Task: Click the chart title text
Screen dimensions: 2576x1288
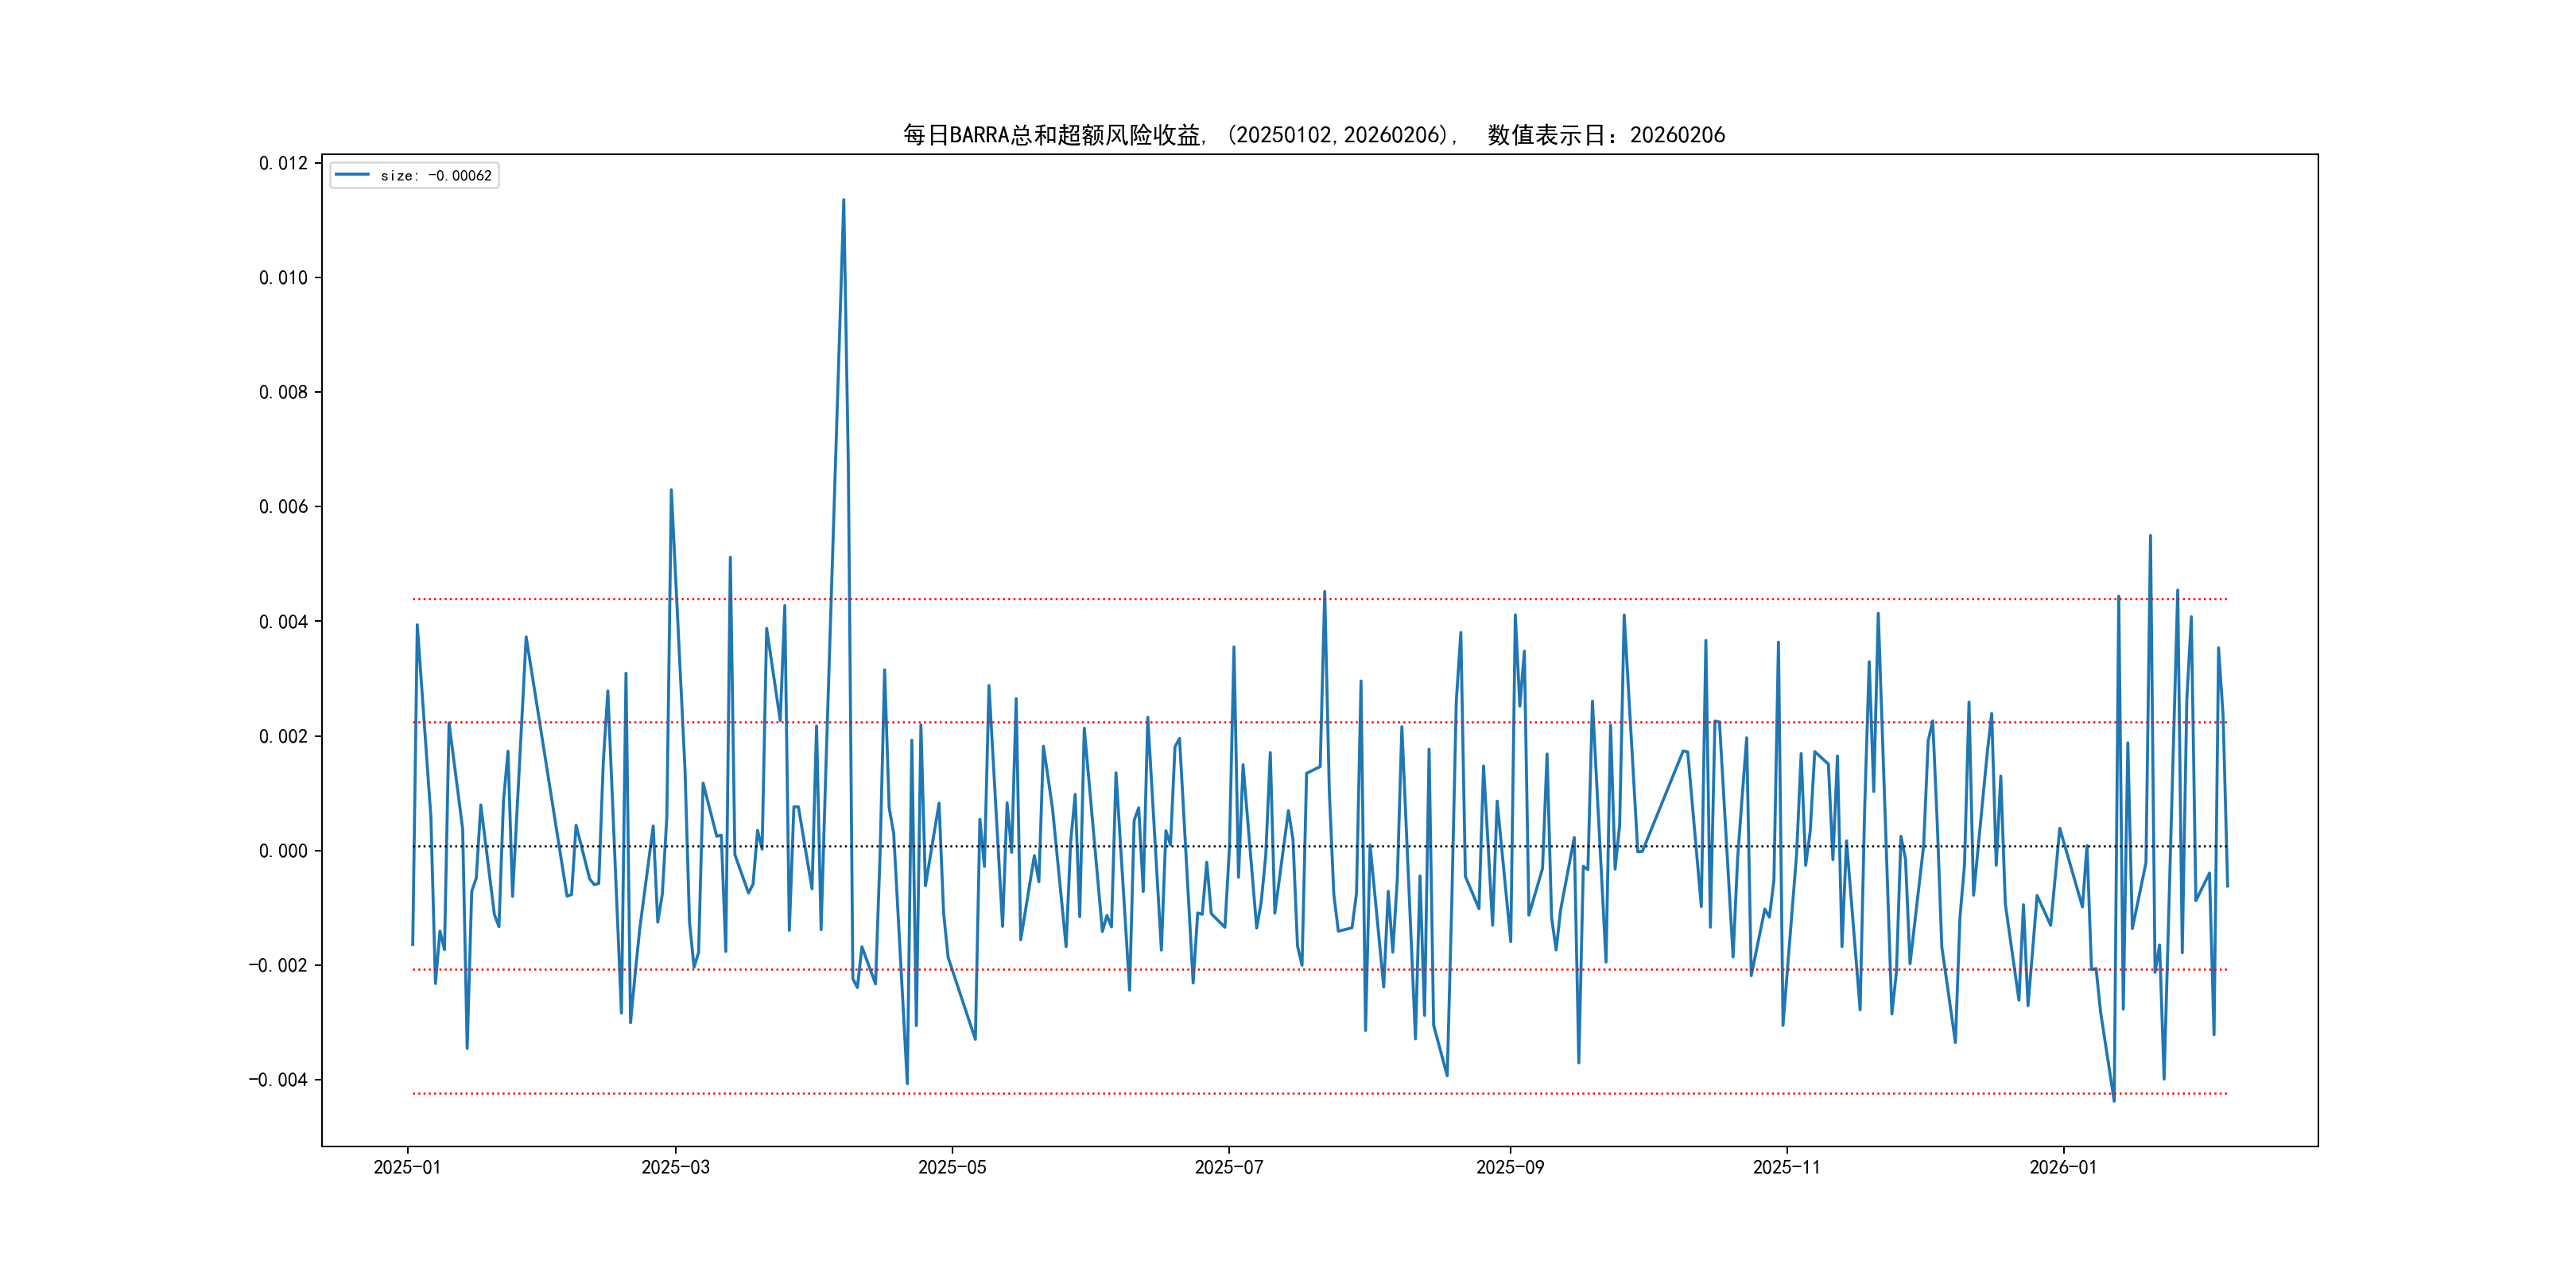Action: coord(1313,135)
